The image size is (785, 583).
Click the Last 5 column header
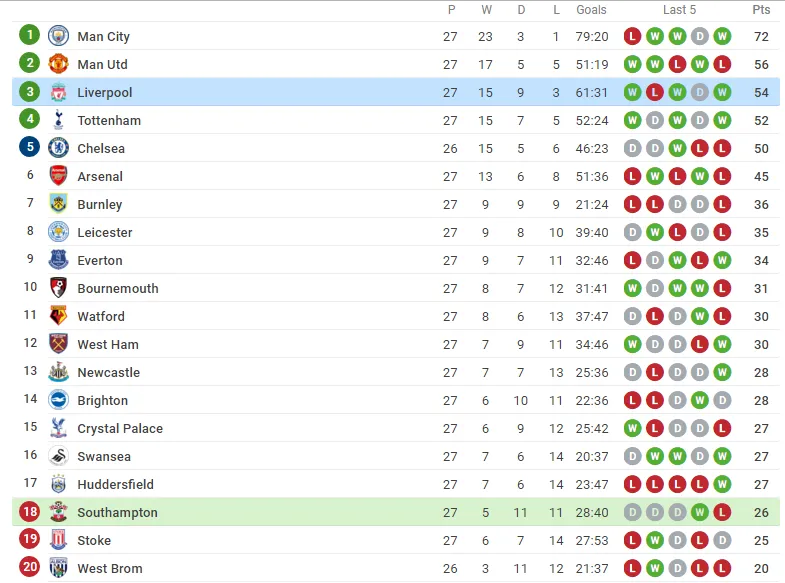click(679, 10)
